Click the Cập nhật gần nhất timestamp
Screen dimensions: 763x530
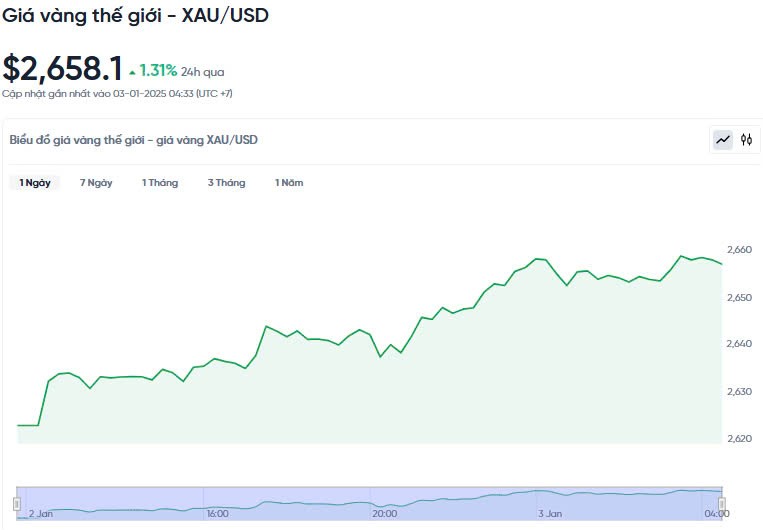[118, 93]
